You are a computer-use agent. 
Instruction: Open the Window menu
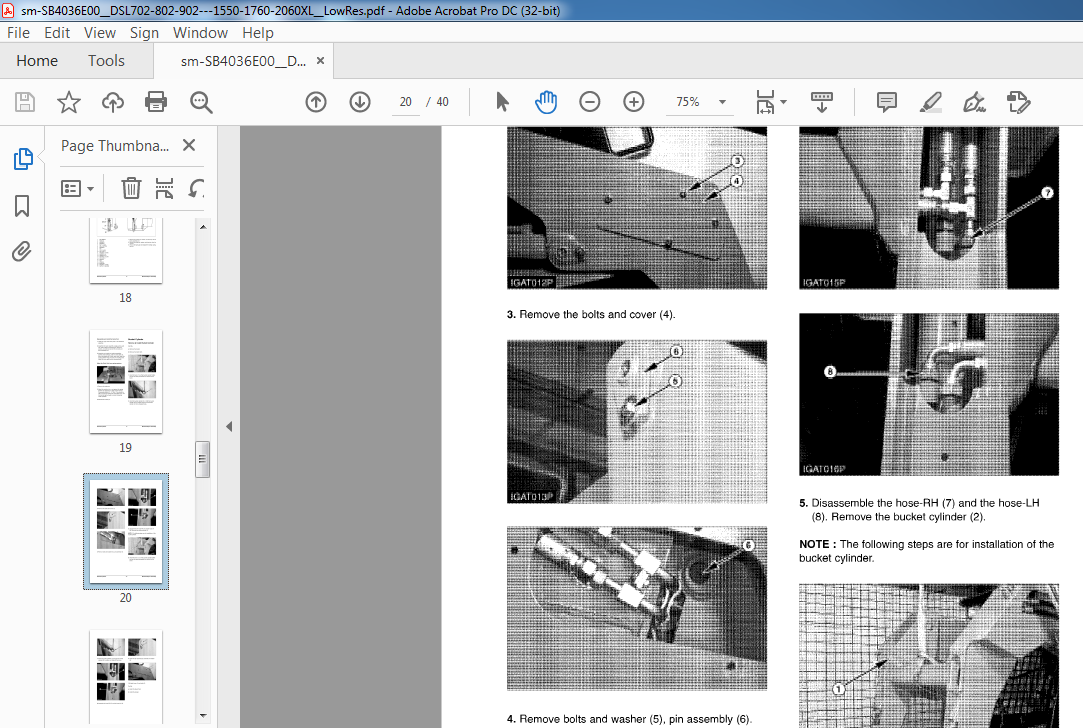[200, 32]
